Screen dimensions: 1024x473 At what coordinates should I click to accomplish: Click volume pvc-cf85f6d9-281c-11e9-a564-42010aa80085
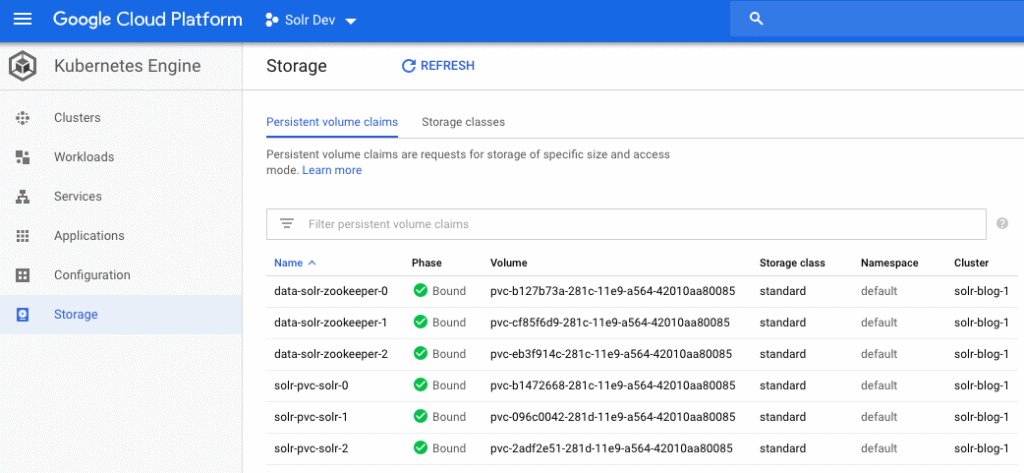(x=610, y=323)
